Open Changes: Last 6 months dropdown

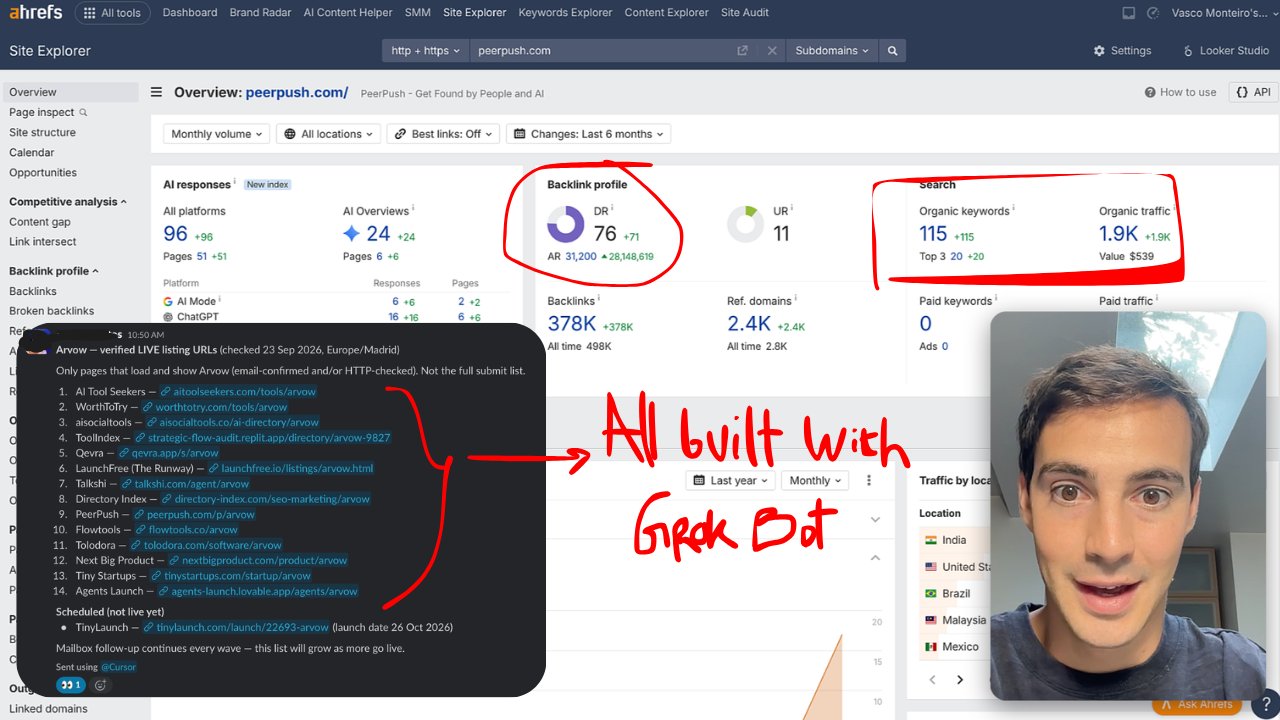tap(589, 134)
